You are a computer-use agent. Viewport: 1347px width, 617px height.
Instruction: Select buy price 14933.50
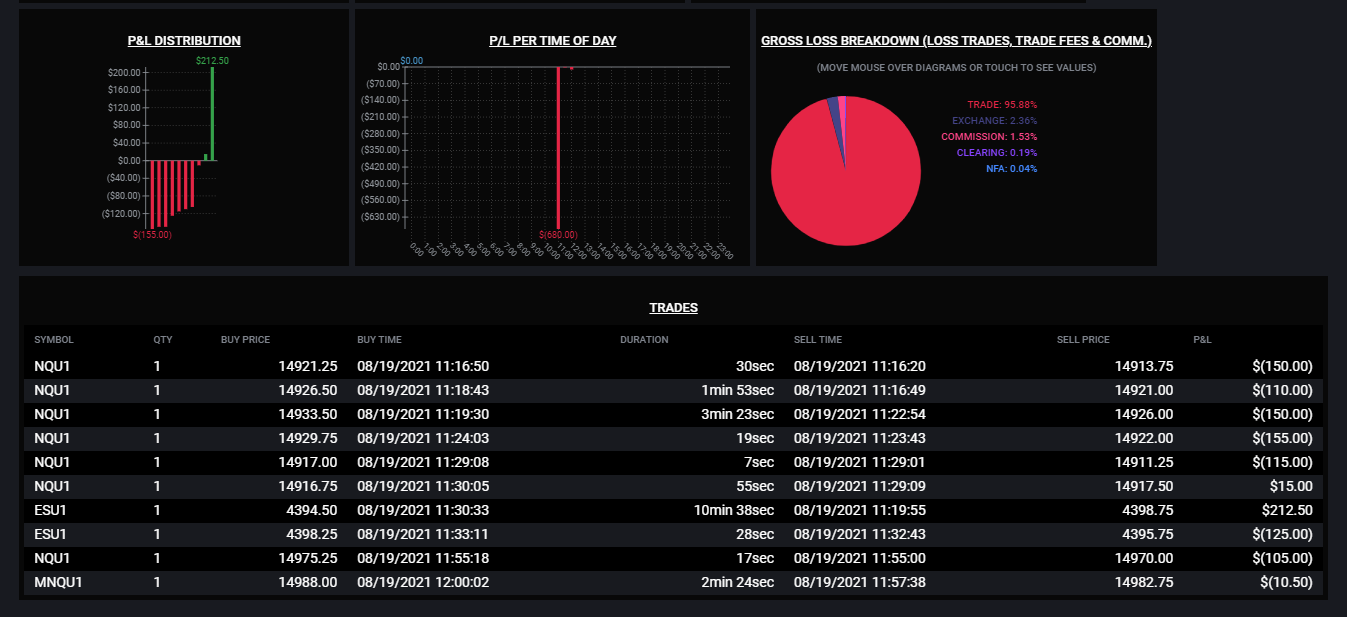click(x=307, y=414)
